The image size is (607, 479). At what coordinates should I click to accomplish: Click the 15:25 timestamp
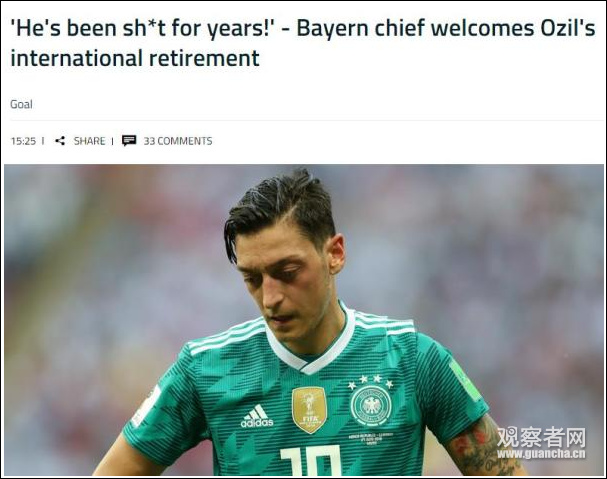(x=23, y=141)
